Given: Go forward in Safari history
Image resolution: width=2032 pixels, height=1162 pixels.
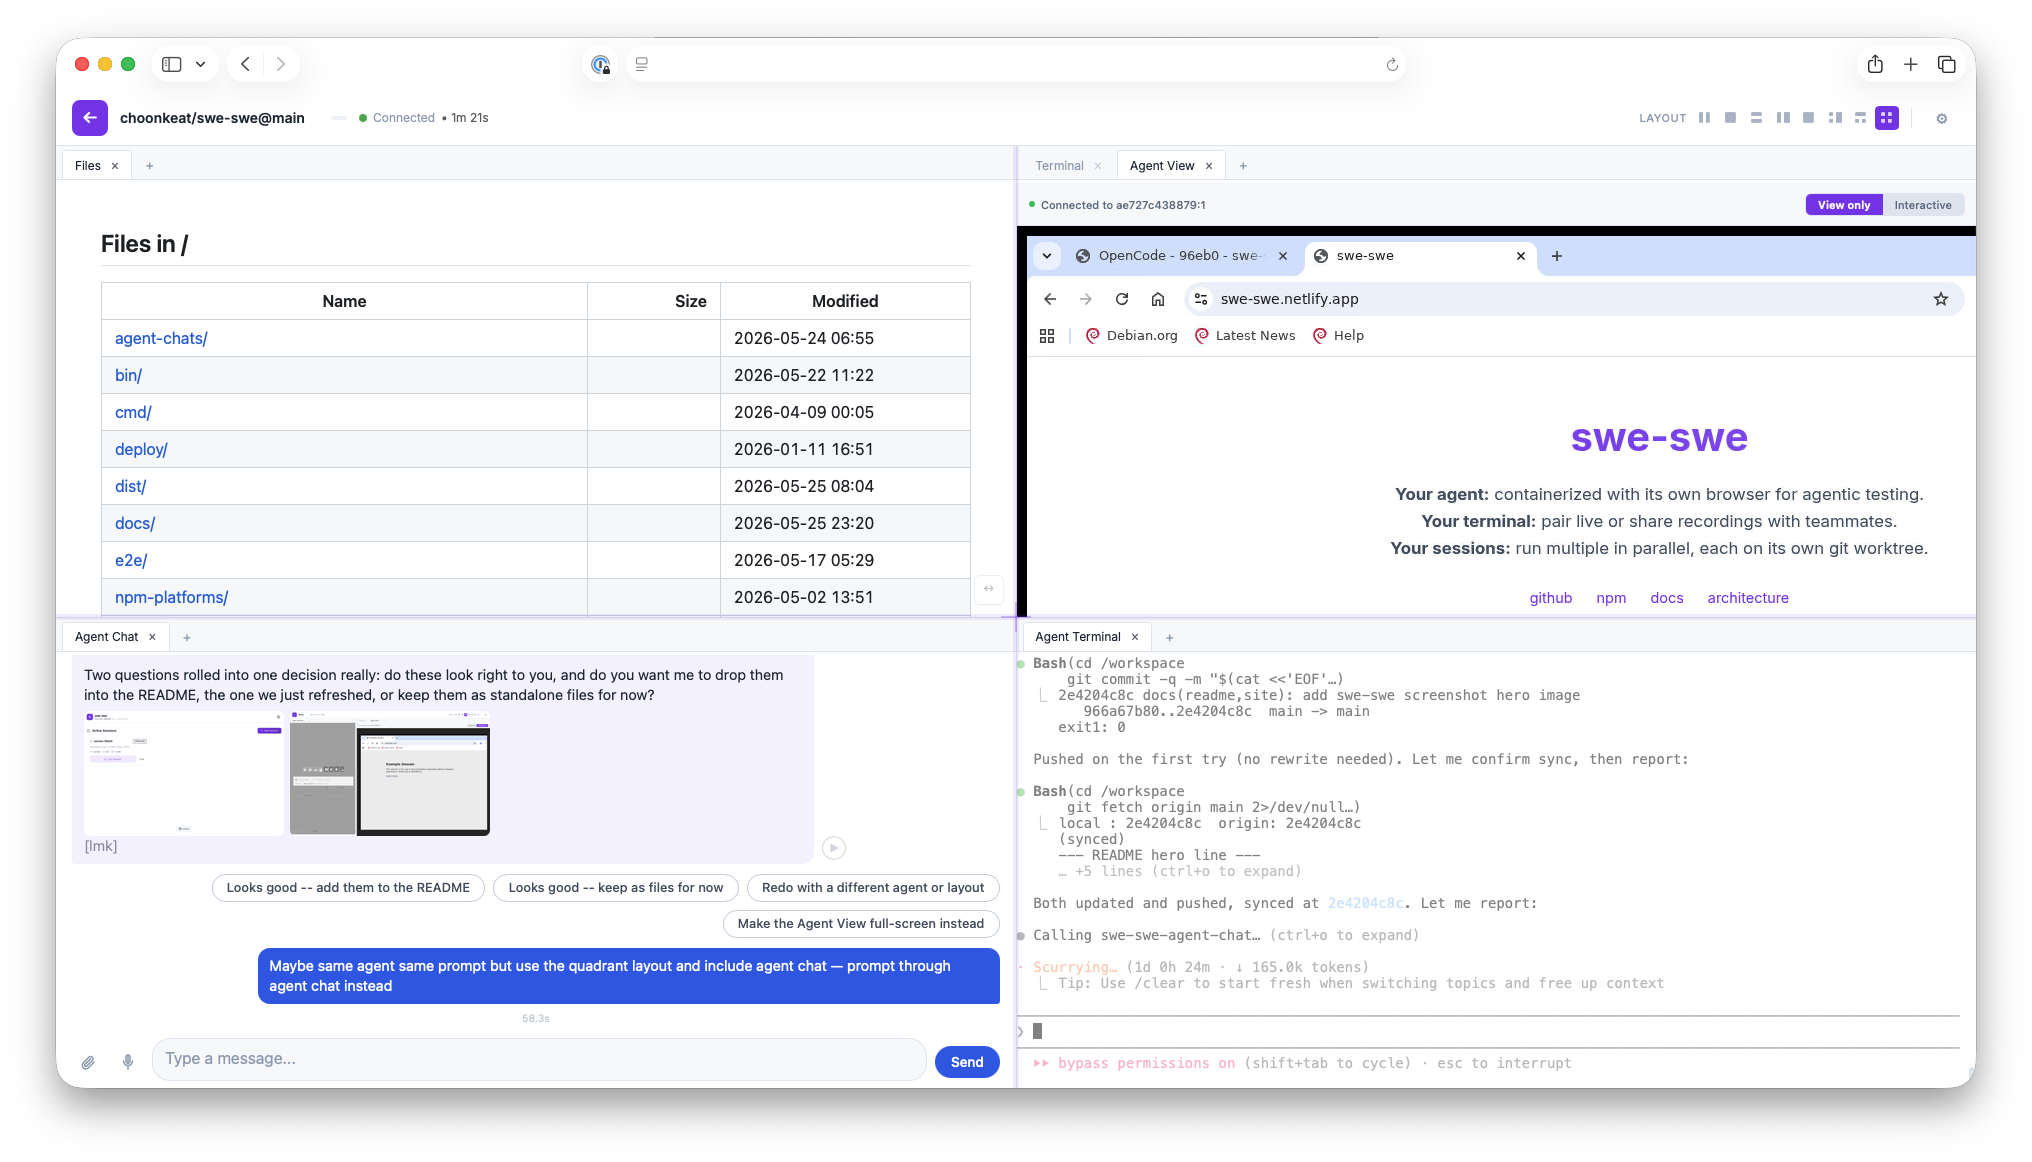Looking at the screenshot, I should pos(281,64).
